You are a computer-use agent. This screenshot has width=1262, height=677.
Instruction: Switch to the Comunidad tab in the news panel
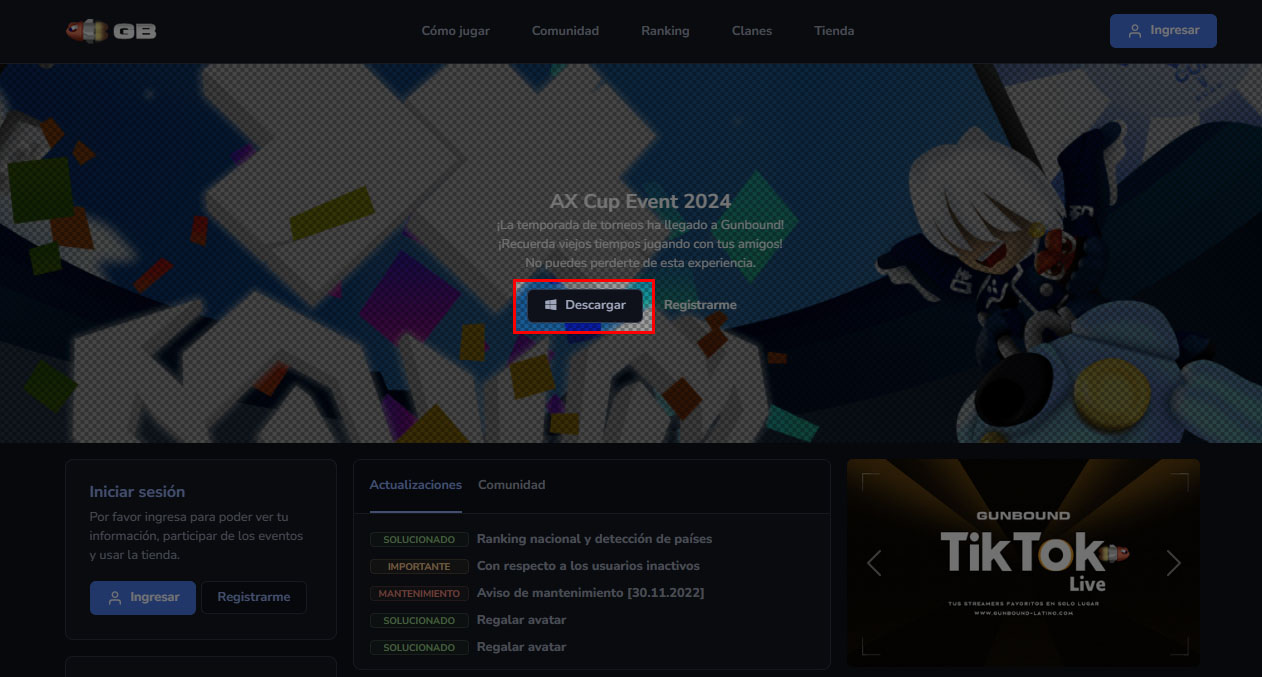(512, 485)
